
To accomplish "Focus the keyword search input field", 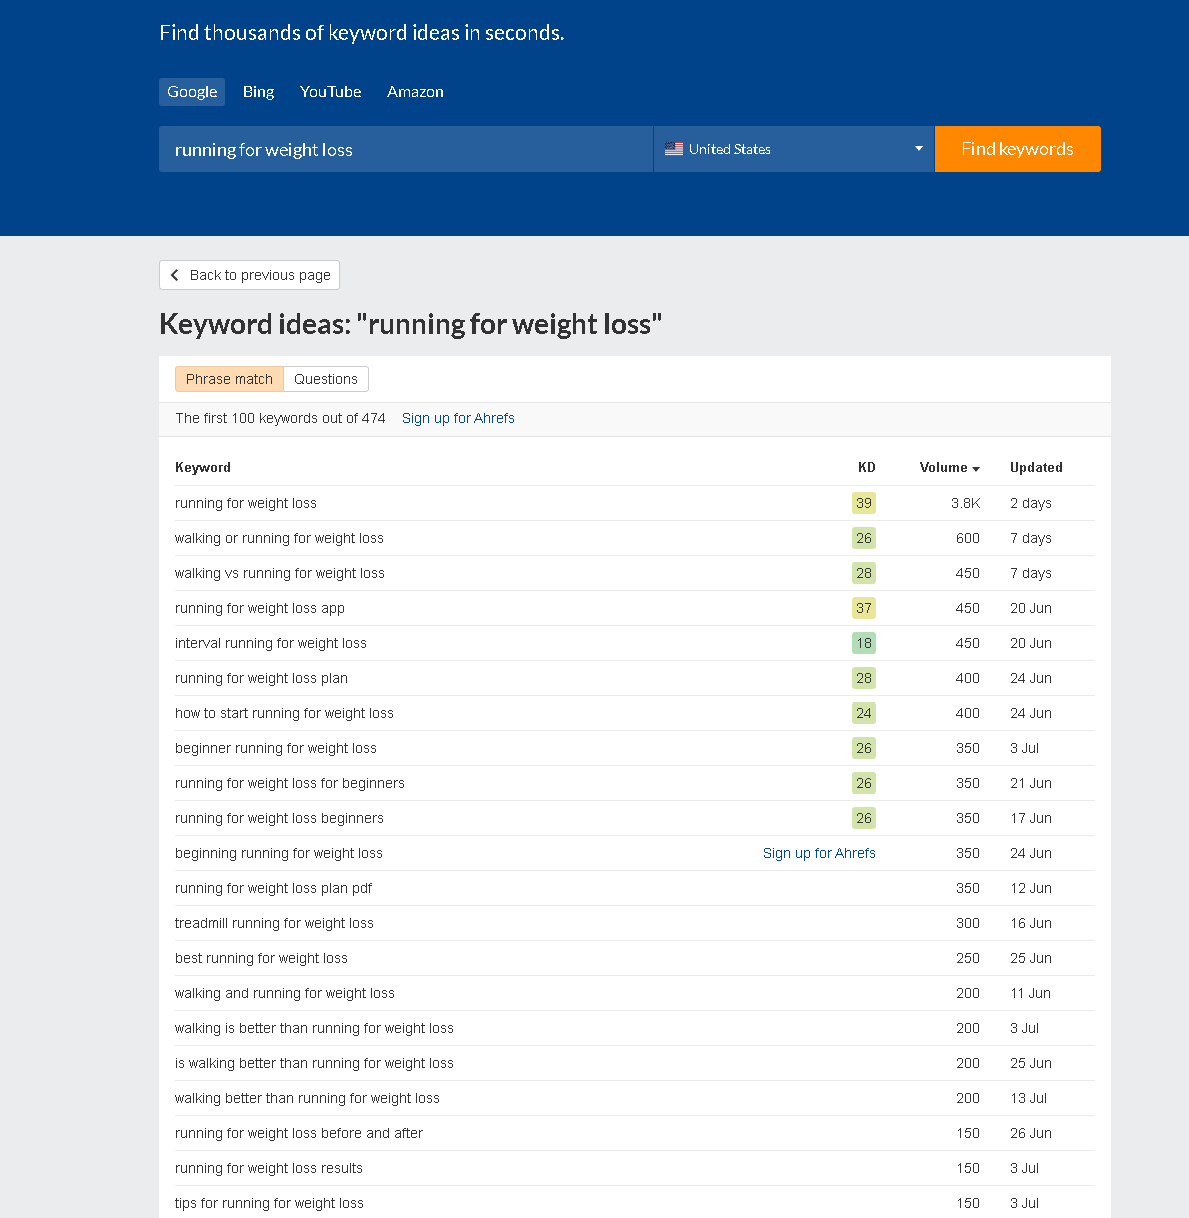I will click(406, 149).
